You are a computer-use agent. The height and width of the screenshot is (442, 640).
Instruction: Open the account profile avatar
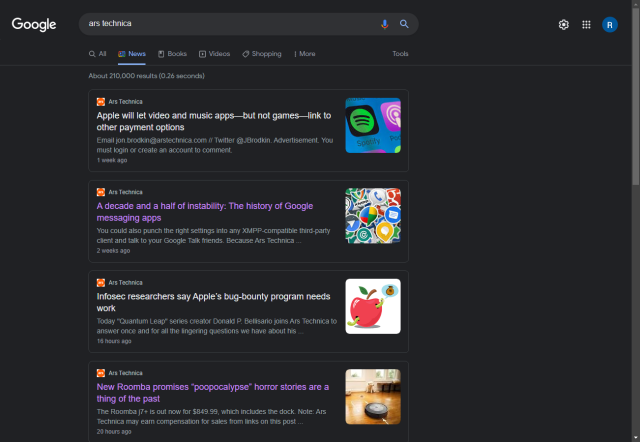pos(609,24)
